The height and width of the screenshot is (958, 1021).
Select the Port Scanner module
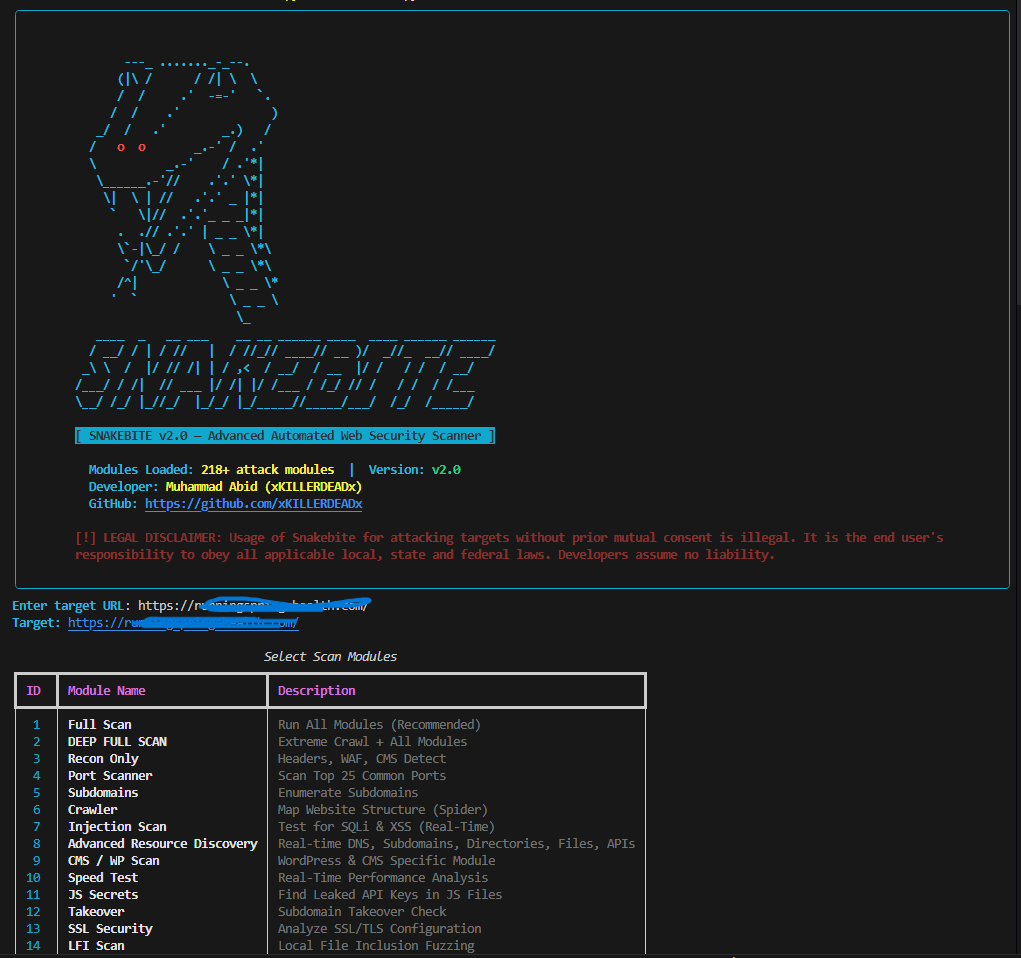click(110, 775)
